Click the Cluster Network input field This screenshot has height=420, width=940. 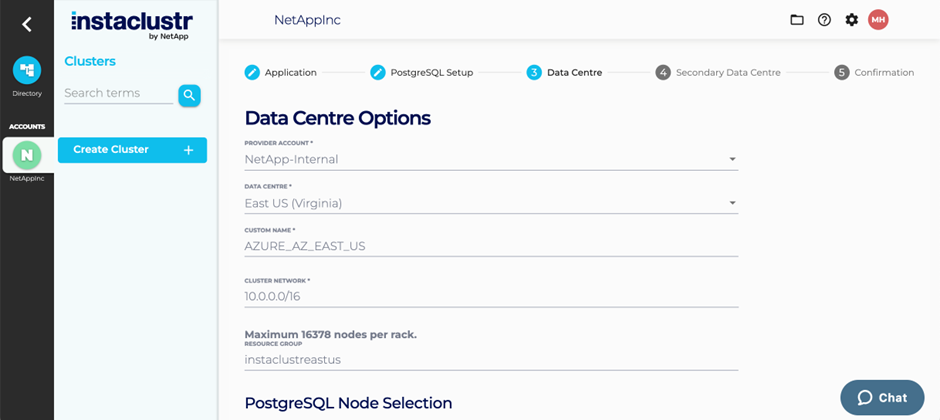point(491,296)
